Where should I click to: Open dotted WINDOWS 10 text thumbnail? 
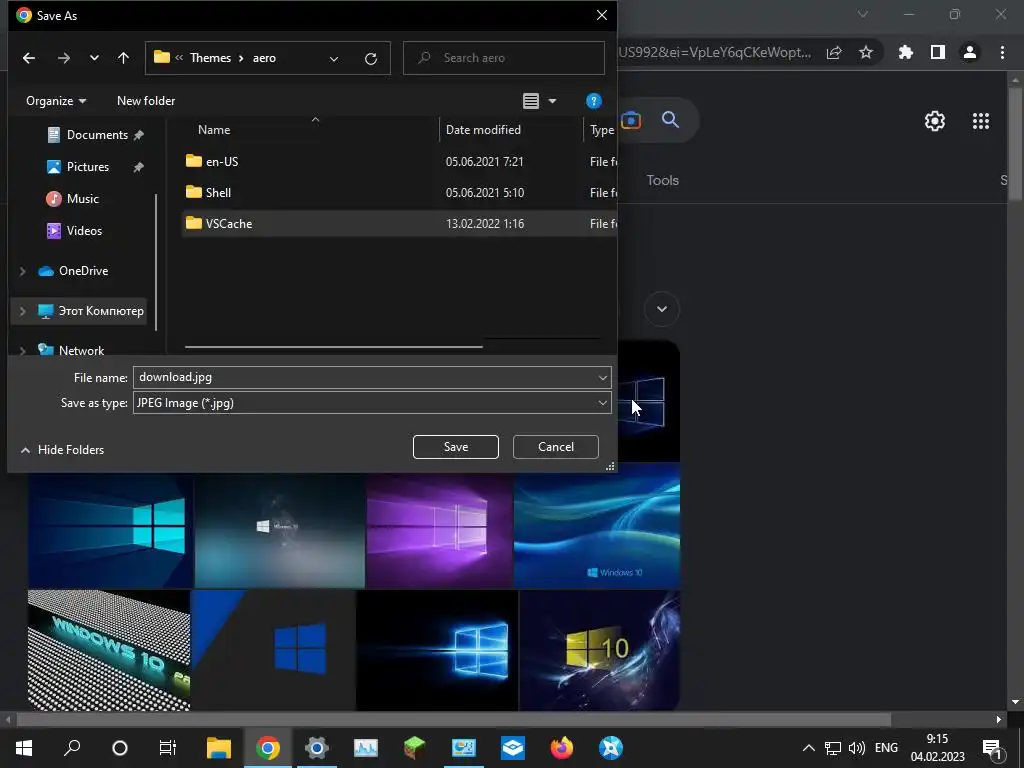click(109, 650)
